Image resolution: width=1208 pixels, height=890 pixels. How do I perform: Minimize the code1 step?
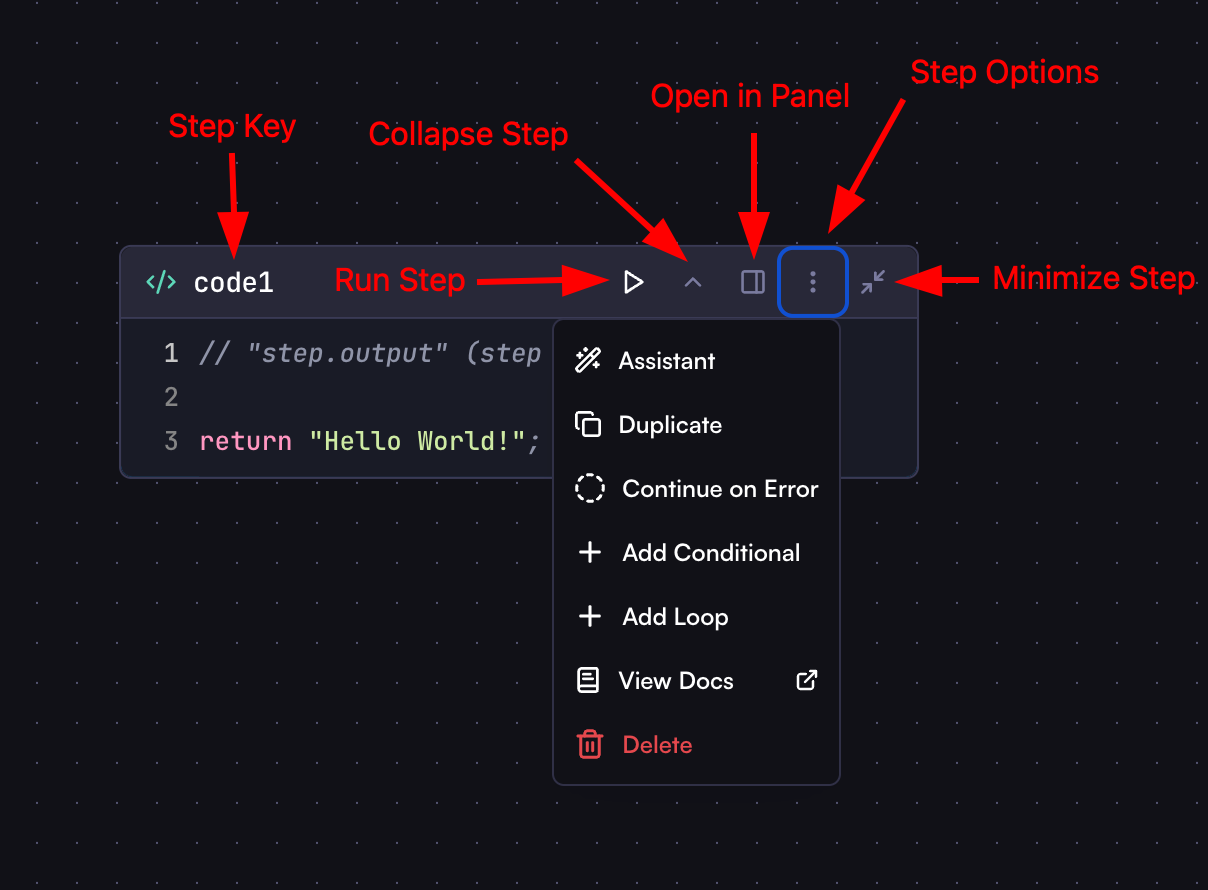[872, 281]
